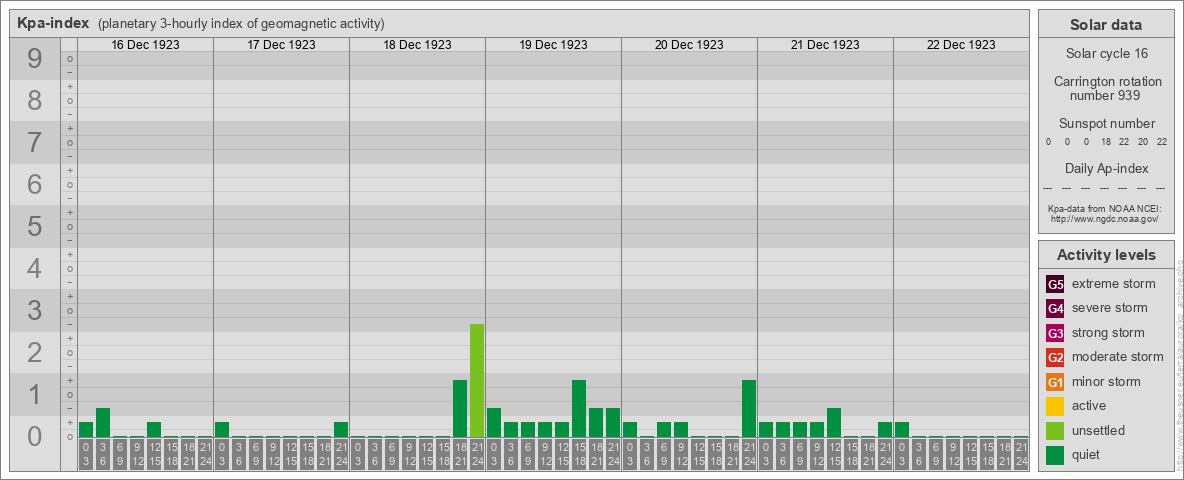The image size is (1184, 480).
Task: Click the unsettled legend label
Action: [x=1099, y=430]
